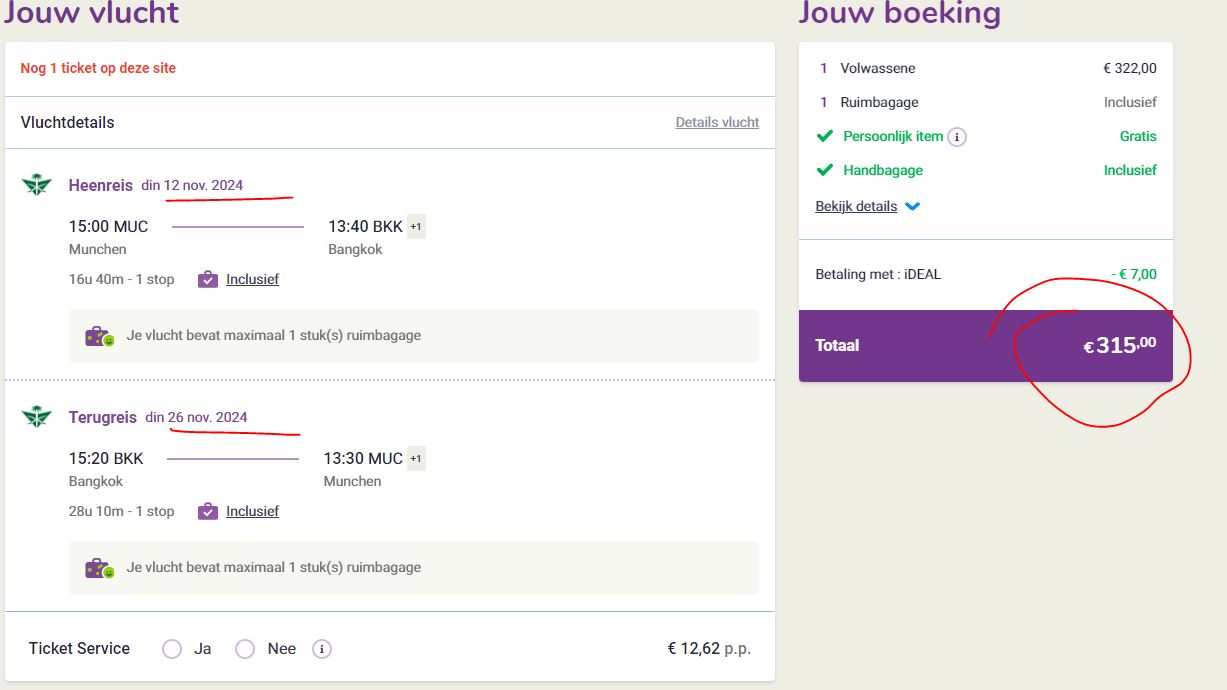Screen dimensions: 1227x690
Task: Click the purple baggage icon in the Heenreis row
Action: click(208, 279)
